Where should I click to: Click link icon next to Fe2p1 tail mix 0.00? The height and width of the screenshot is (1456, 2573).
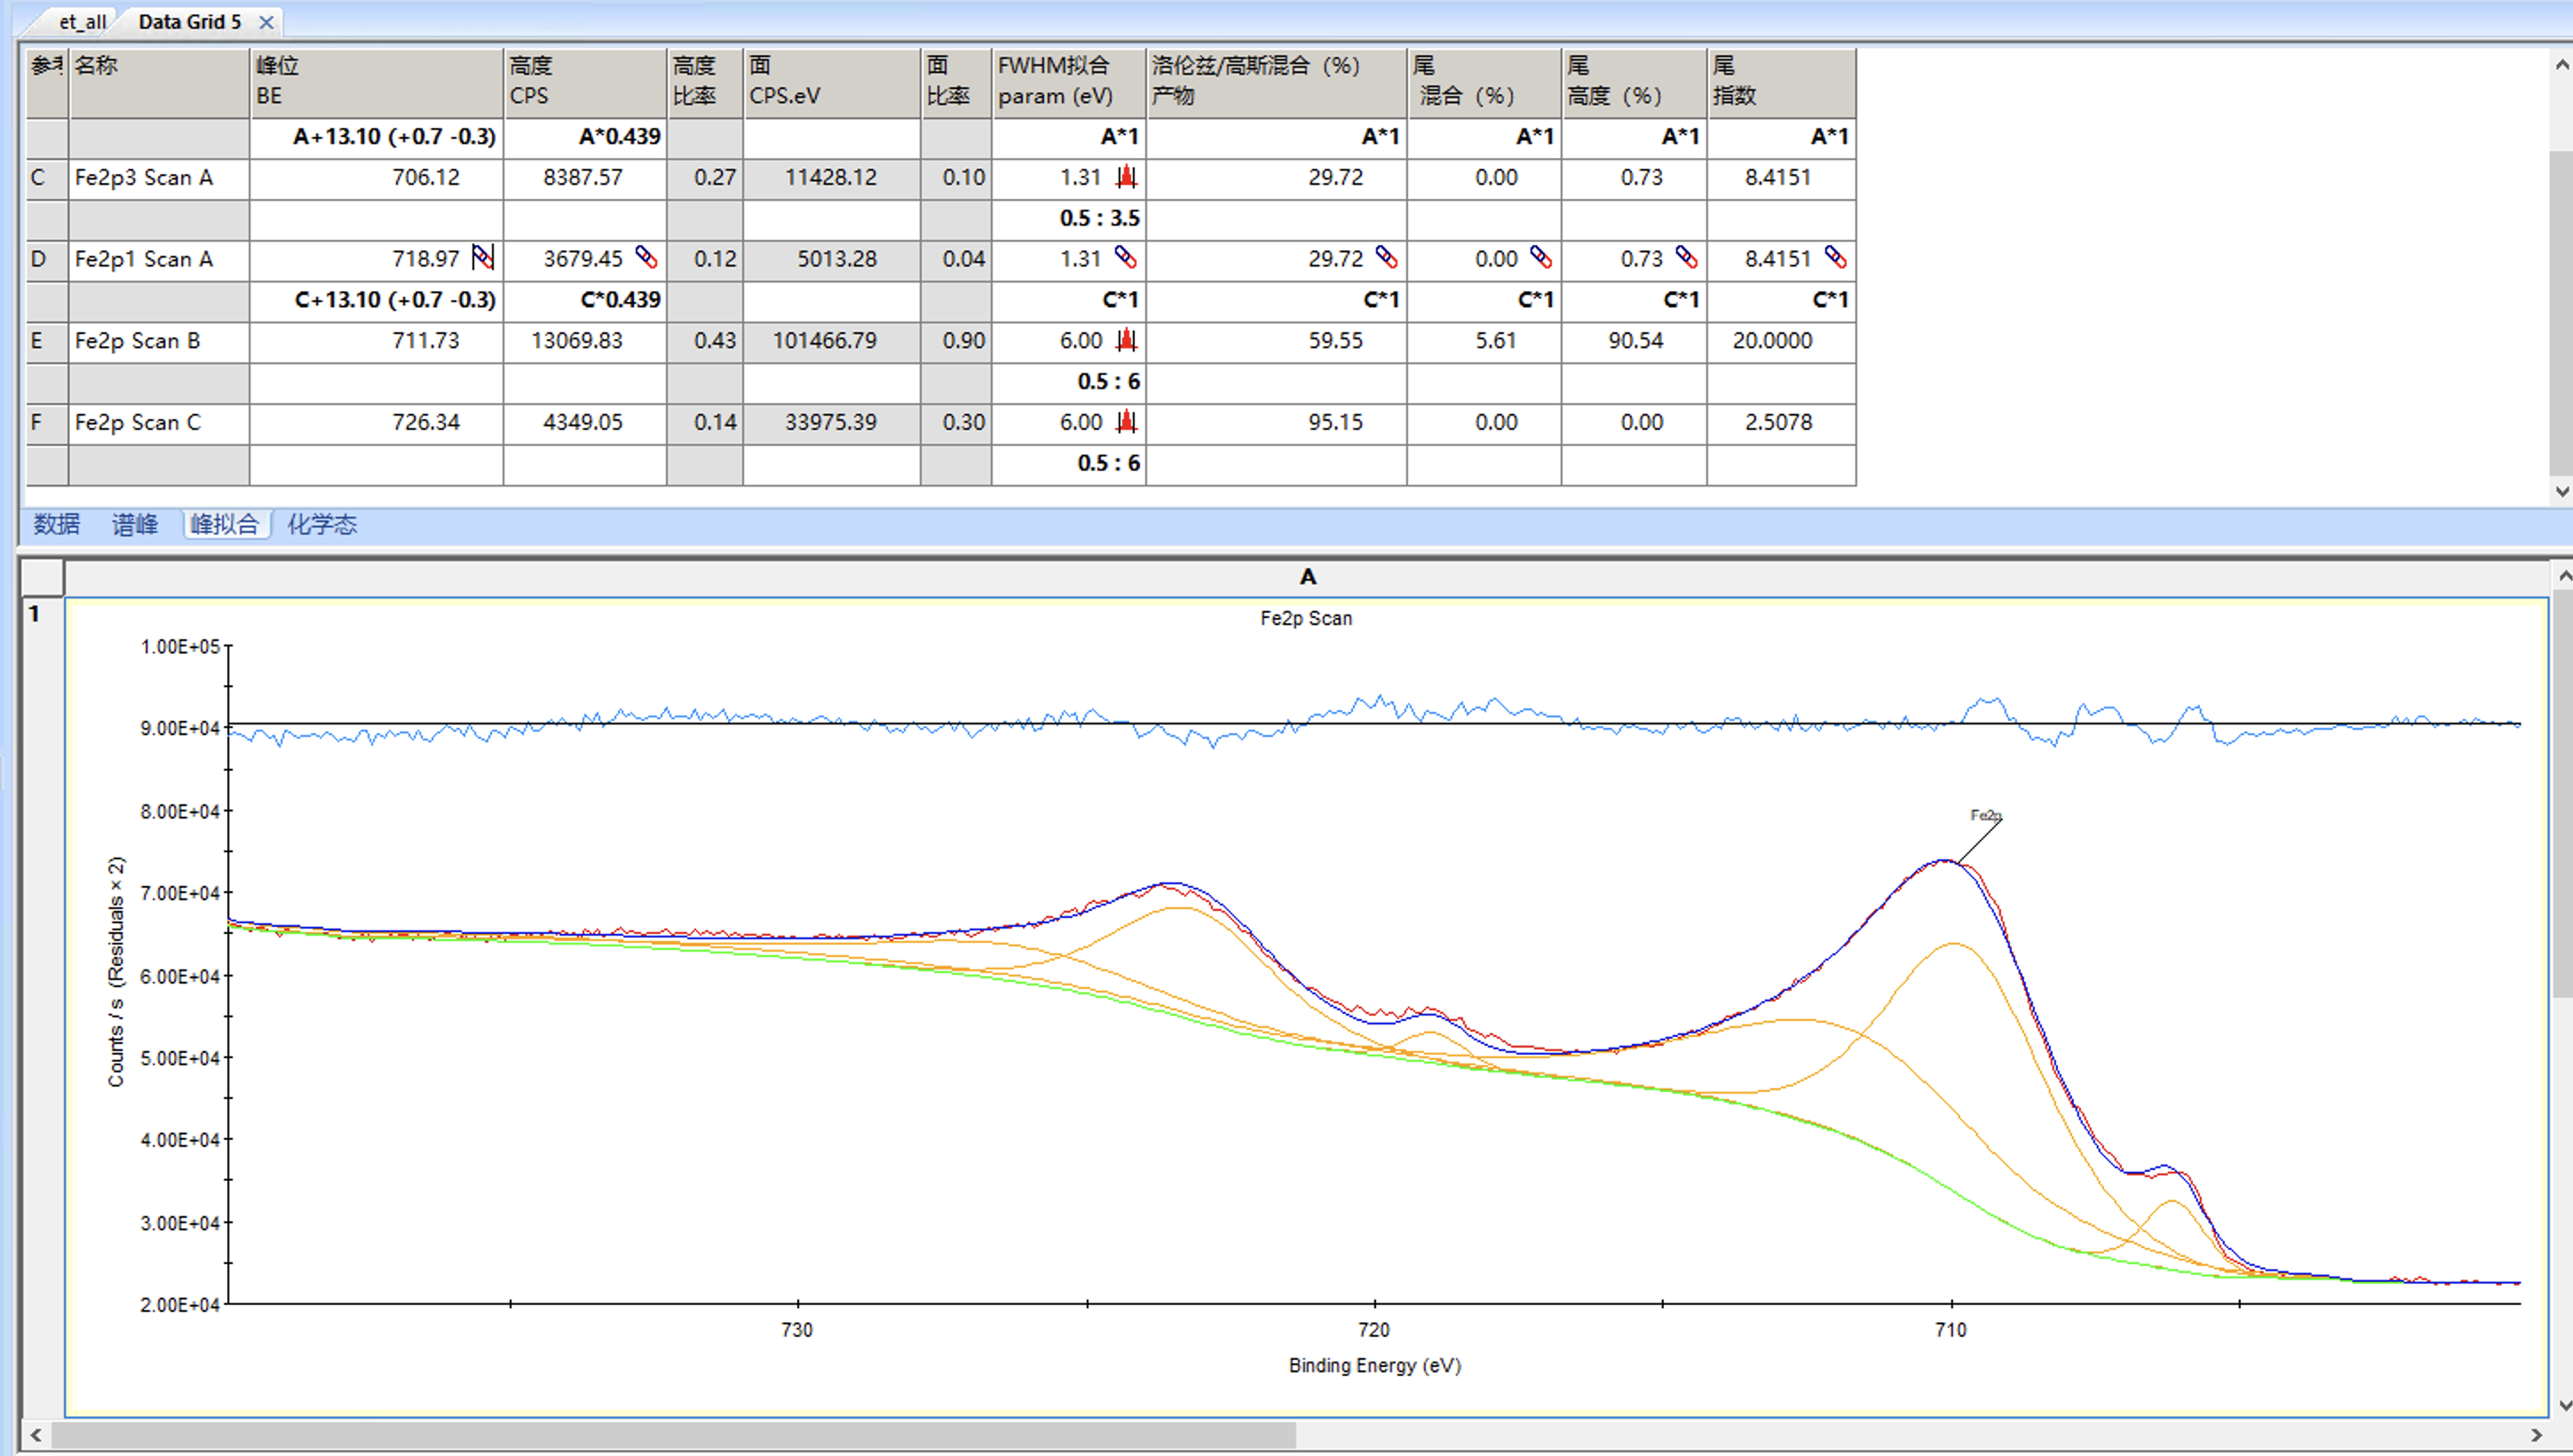(x=1541, y=258)
